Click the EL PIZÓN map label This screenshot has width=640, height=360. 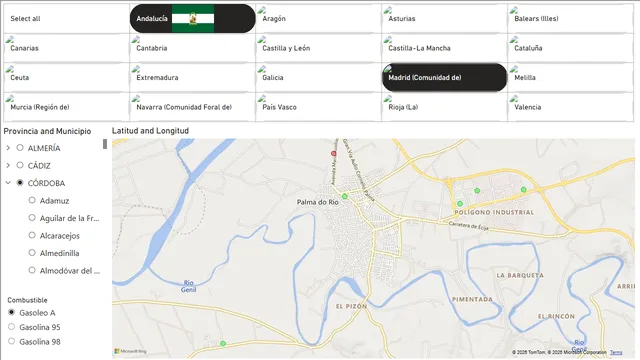[x=351, y=306]
